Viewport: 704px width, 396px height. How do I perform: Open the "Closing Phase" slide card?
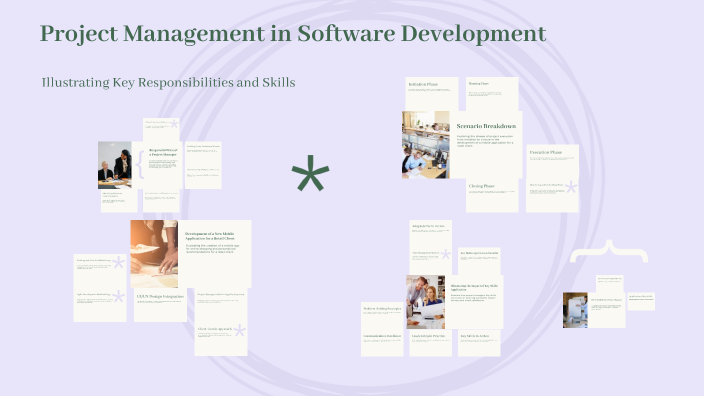[x=492, y=195]
